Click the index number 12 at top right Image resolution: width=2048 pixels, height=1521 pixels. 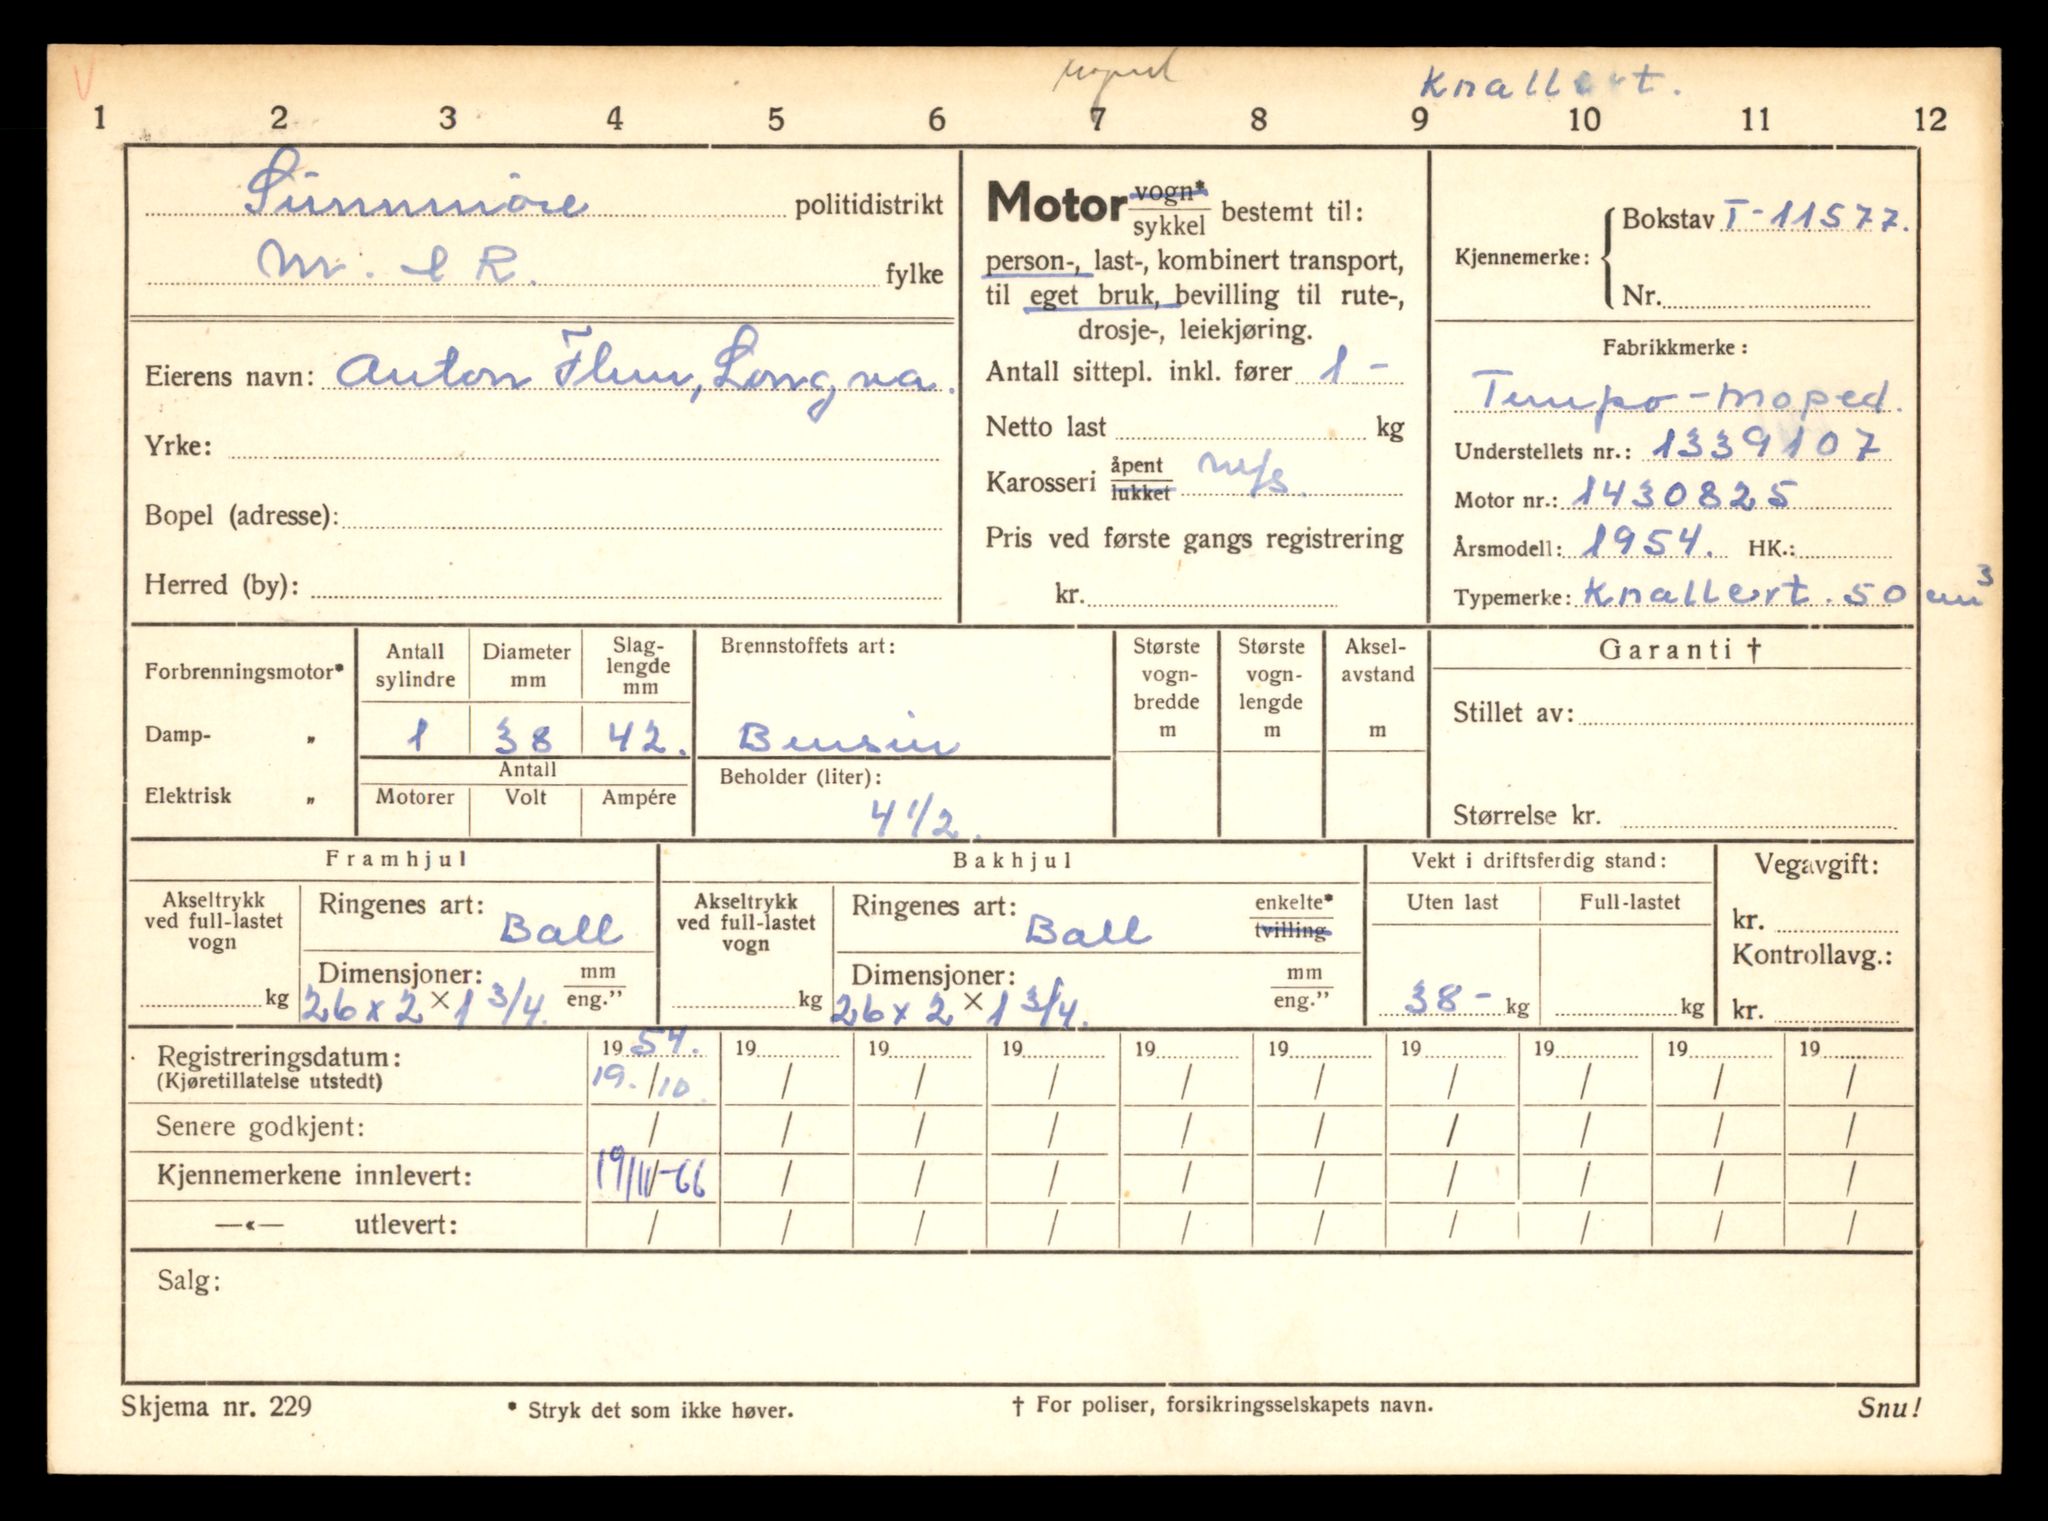tap(1930, 120)
